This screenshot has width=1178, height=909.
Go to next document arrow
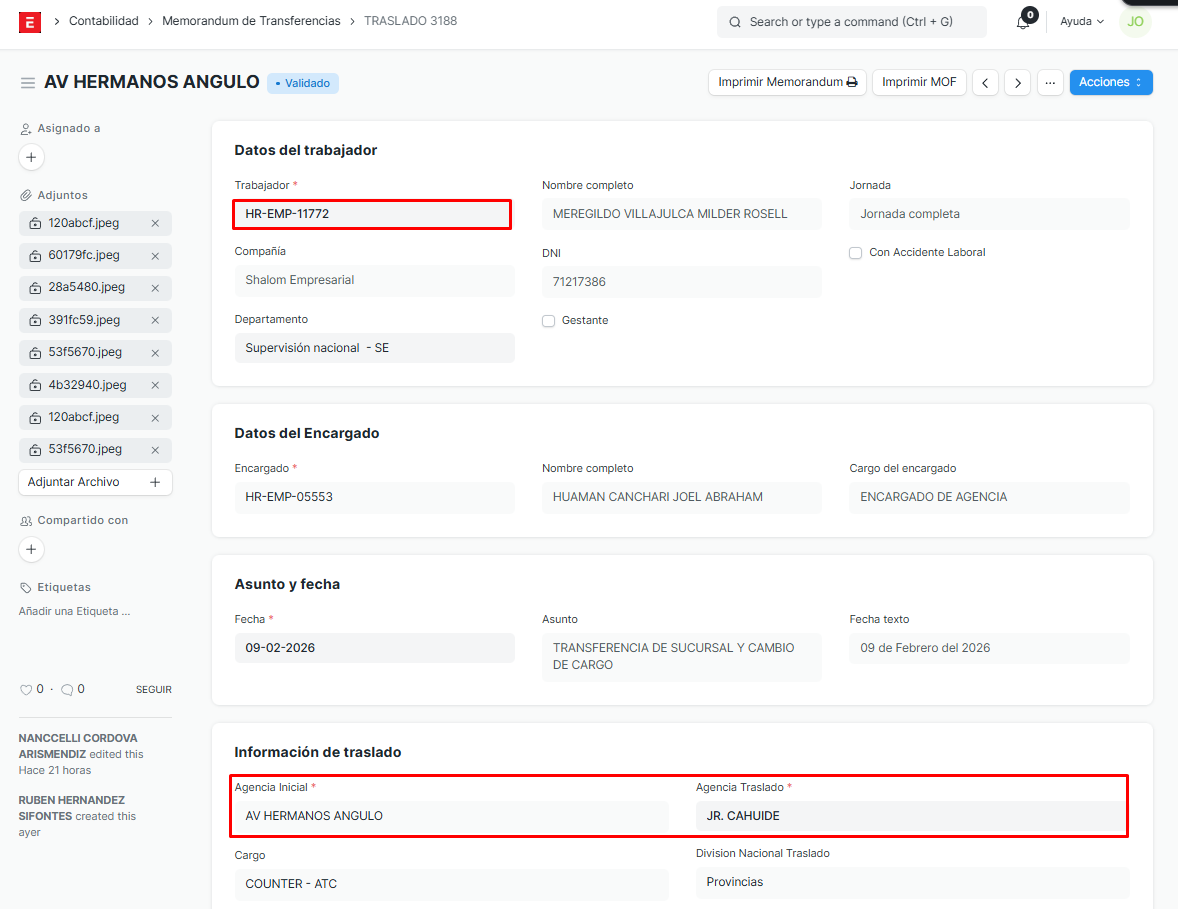(1017, 83)
